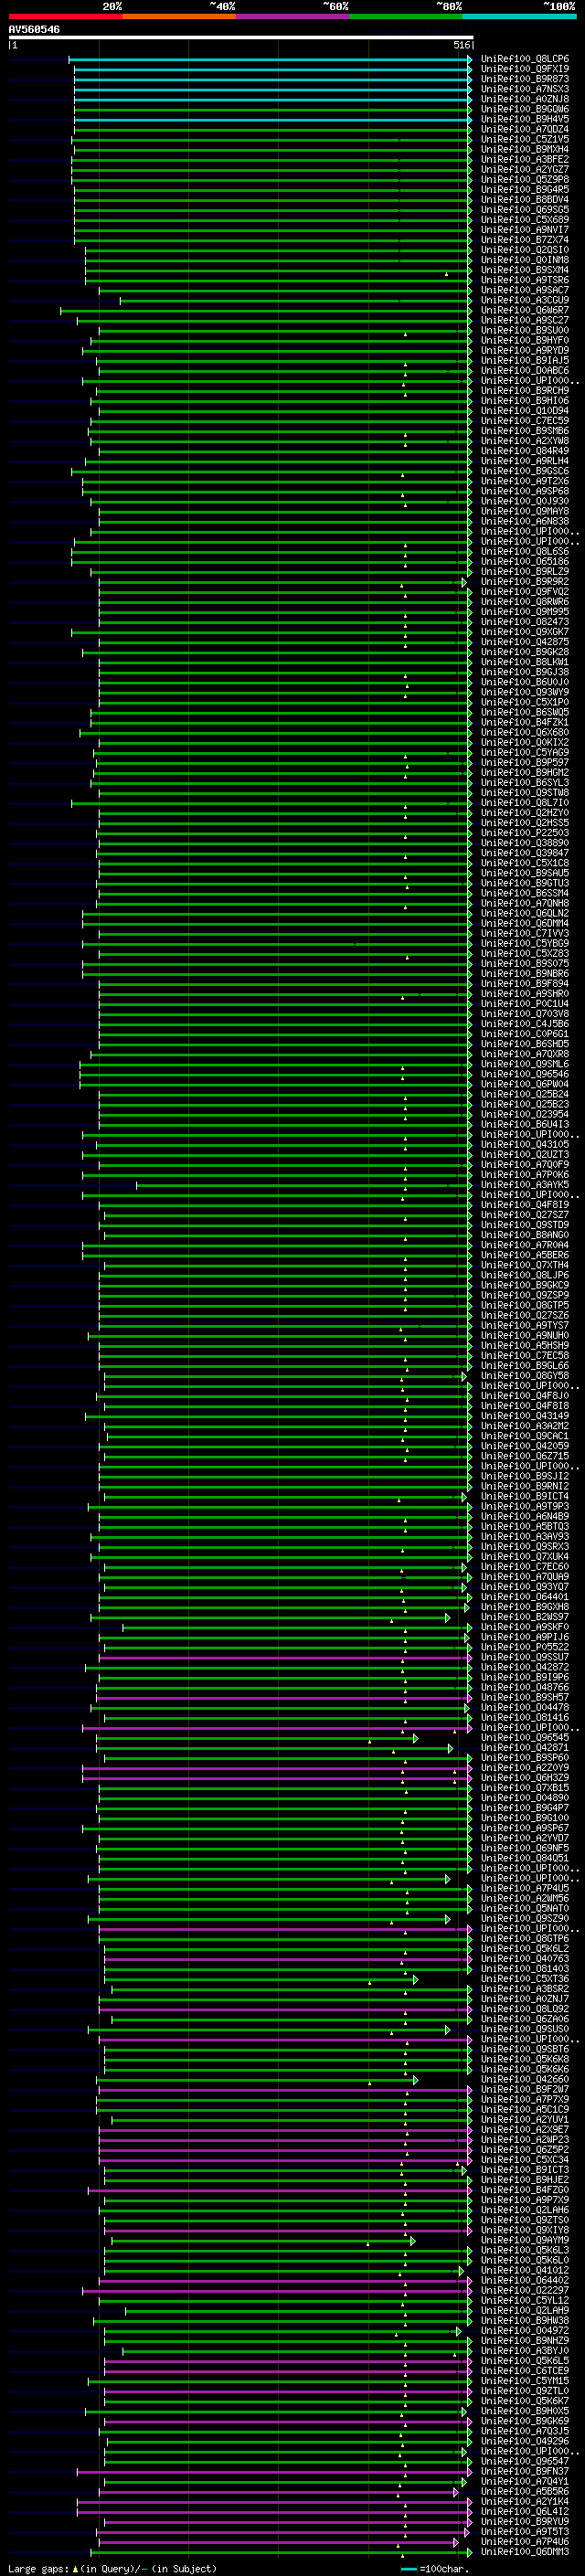Select hit UniRef100_B9SJI2
The width and height of the screenshot is (585, 2576).
point(524,1476)
